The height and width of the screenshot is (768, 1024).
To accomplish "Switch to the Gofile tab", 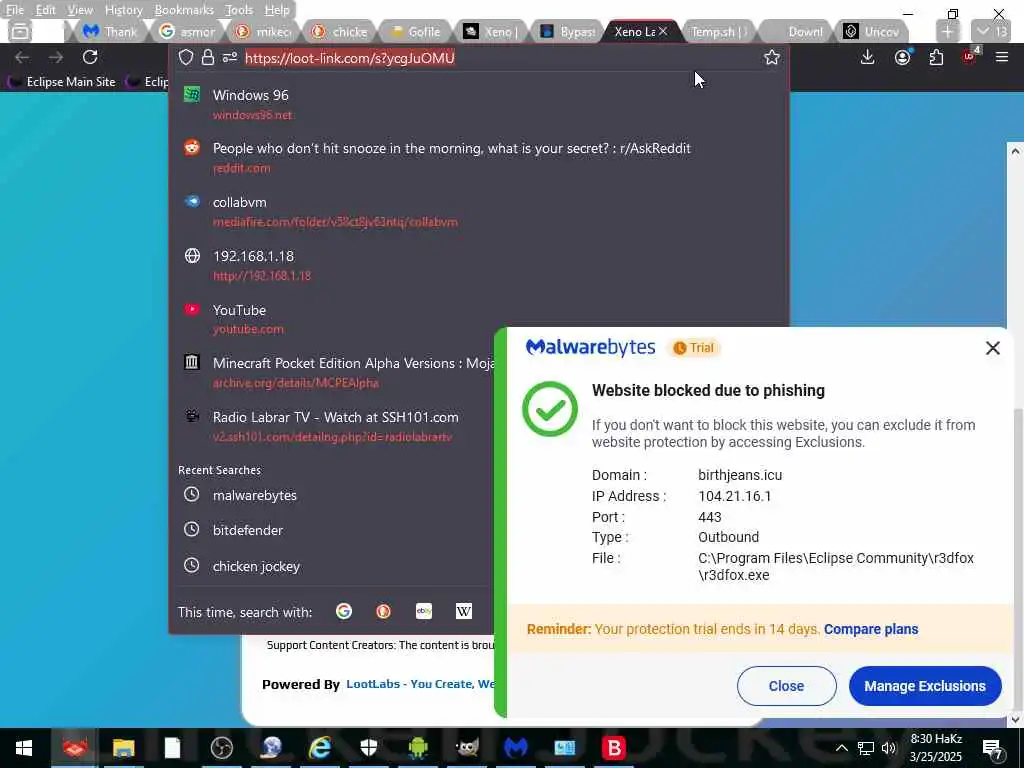I will click(415, 31).
